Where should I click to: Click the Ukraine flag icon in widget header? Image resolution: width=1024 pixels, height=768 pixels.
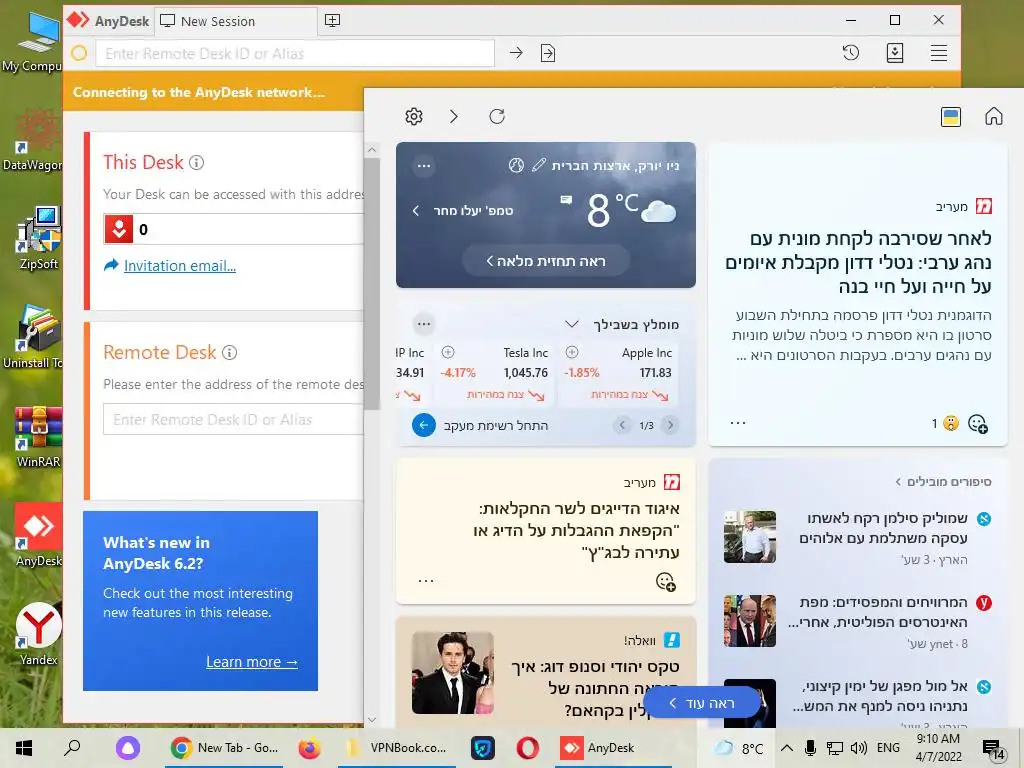[x=951, y=117]
